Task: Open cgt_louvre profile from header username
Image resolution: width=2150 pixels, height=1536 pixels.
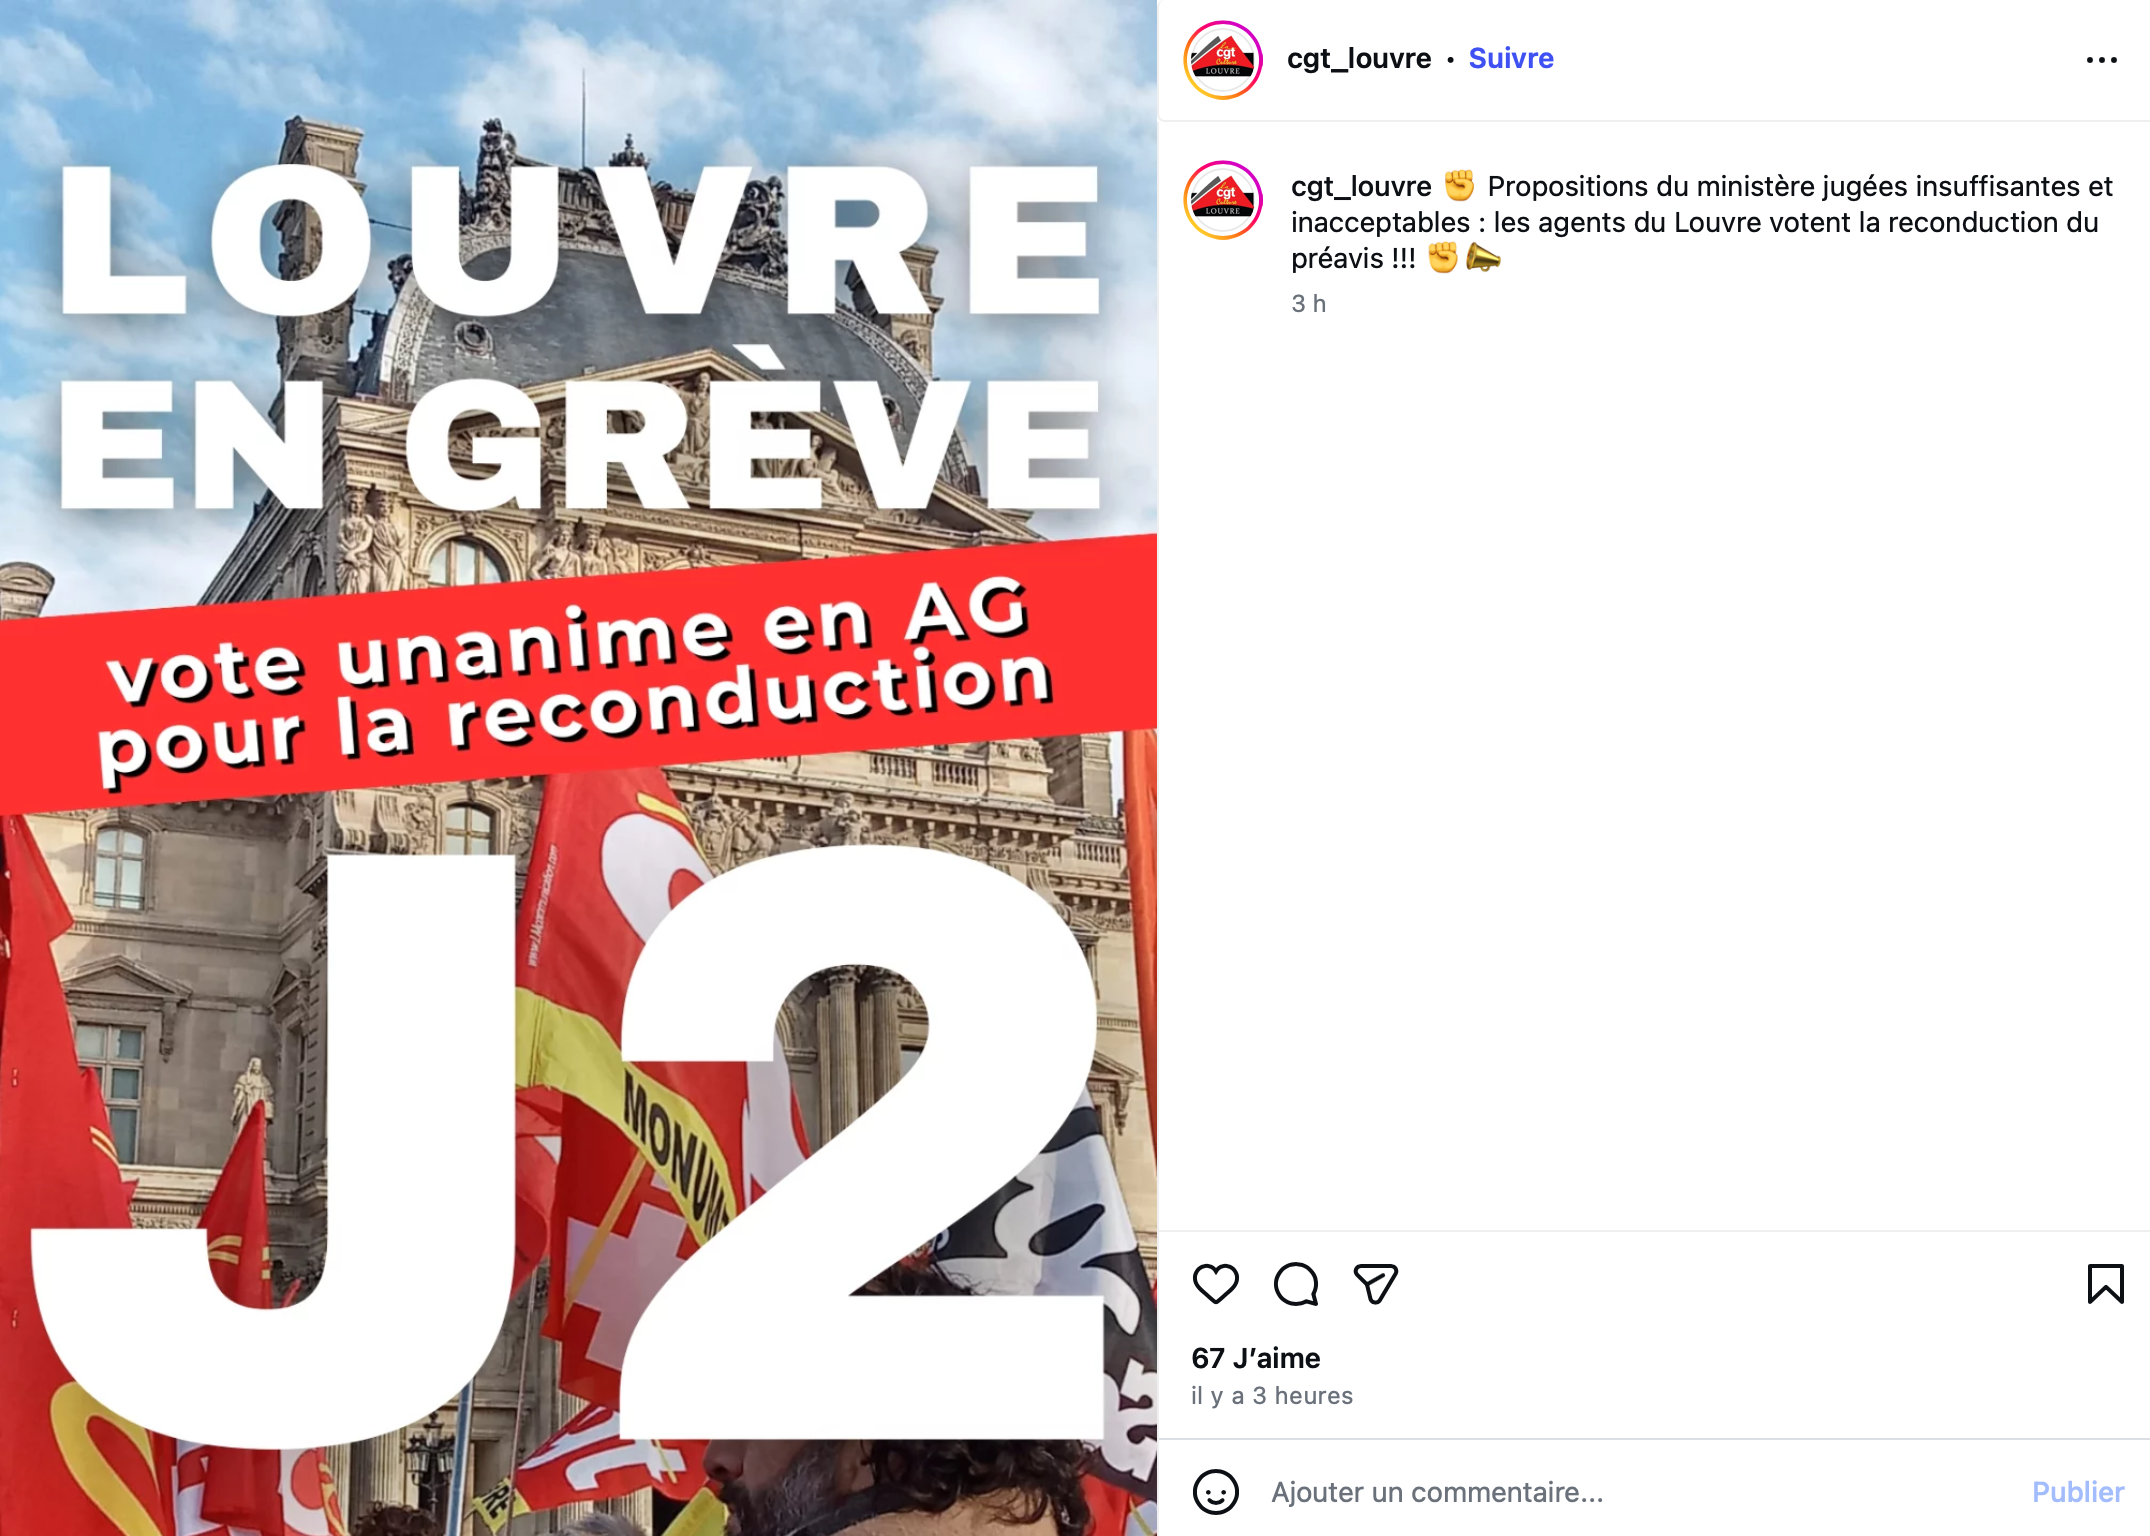Action: pyautogui.click(x=1358, y=58)
